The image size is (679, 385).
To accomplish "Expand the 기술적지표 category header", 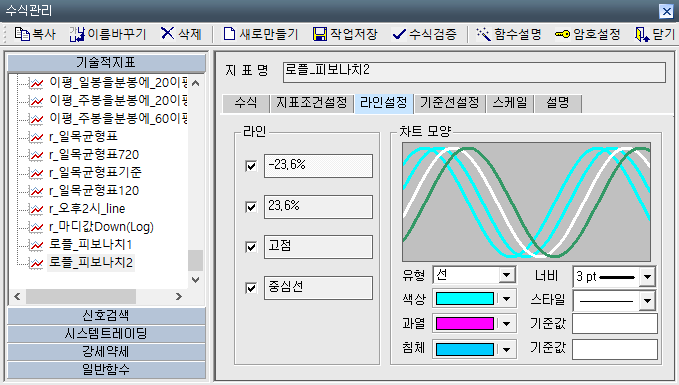I will coord(107,63).
